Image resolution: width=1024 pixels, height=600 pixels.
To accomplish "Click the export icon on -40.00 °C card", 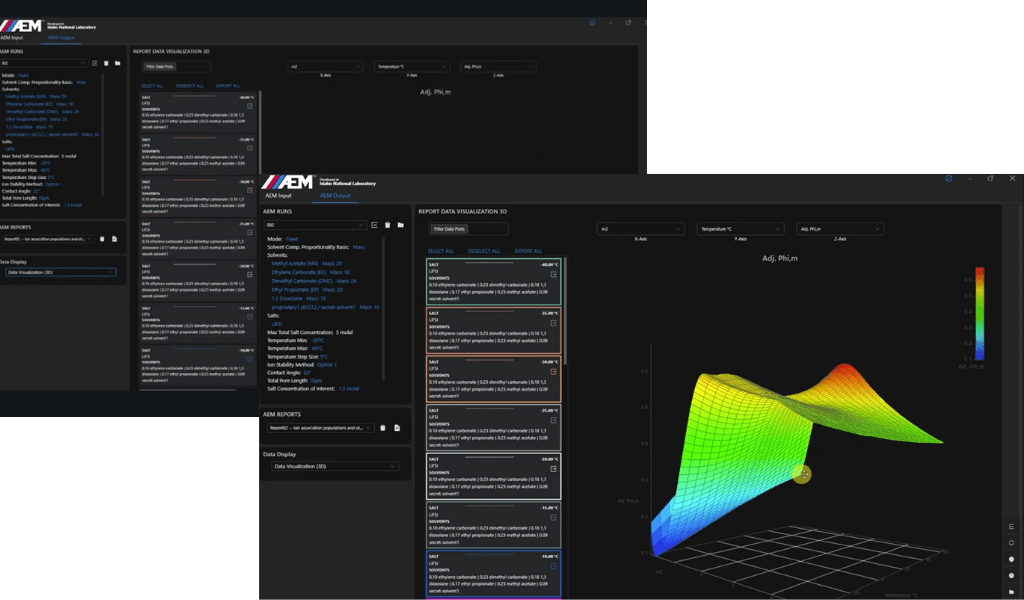I will pyautogui.click(x=554, y=274).
